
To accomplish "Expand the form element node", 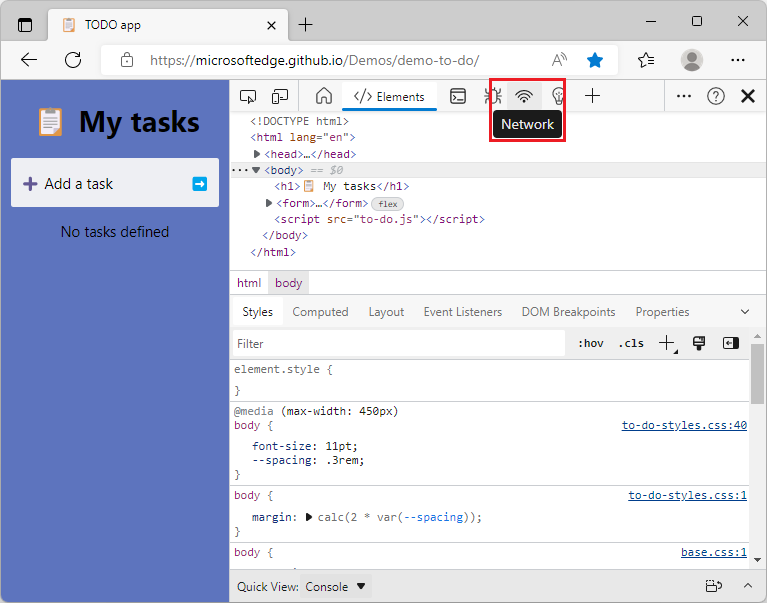I will pyautogui.click(x=269, y=203).
